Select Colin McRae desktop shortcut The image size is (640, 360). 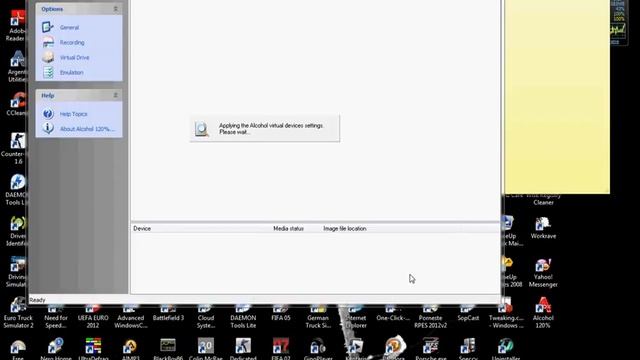coord(205,349)
